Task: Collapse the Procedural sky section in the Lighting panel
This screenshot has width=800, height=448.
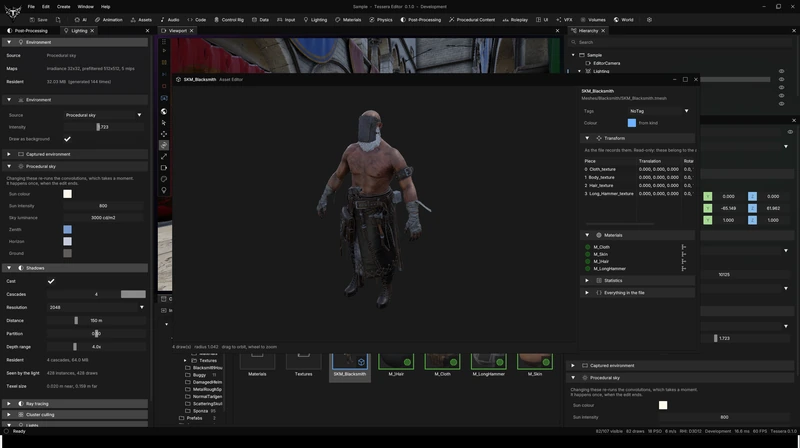Action: pyautogui.click(x=9, y=166)
